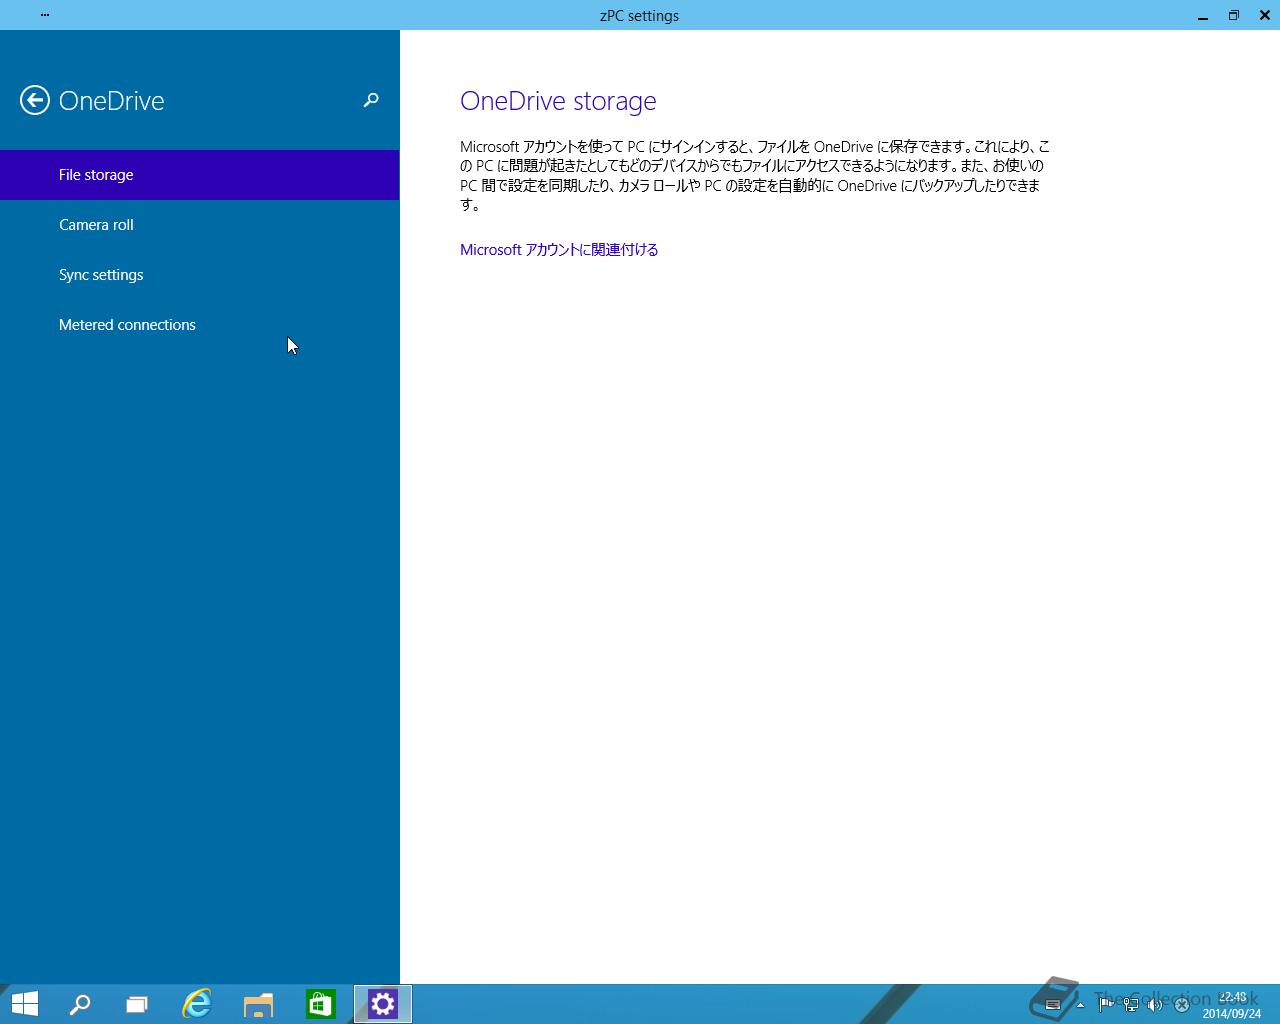Minimize the zPC settings window
The height and width of the screenshot is (1024, 1280).
click(1203, 15)
